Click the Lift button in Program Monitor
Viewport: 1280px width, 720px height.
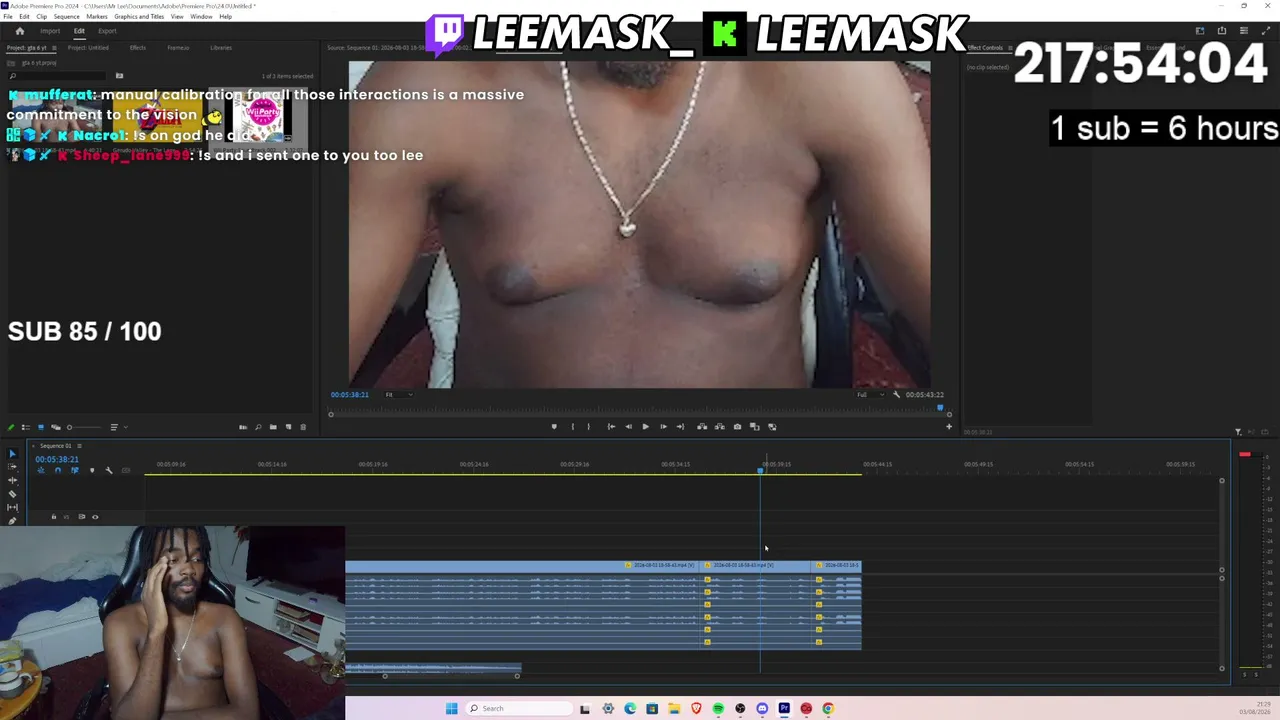click(x=702, y=427)
